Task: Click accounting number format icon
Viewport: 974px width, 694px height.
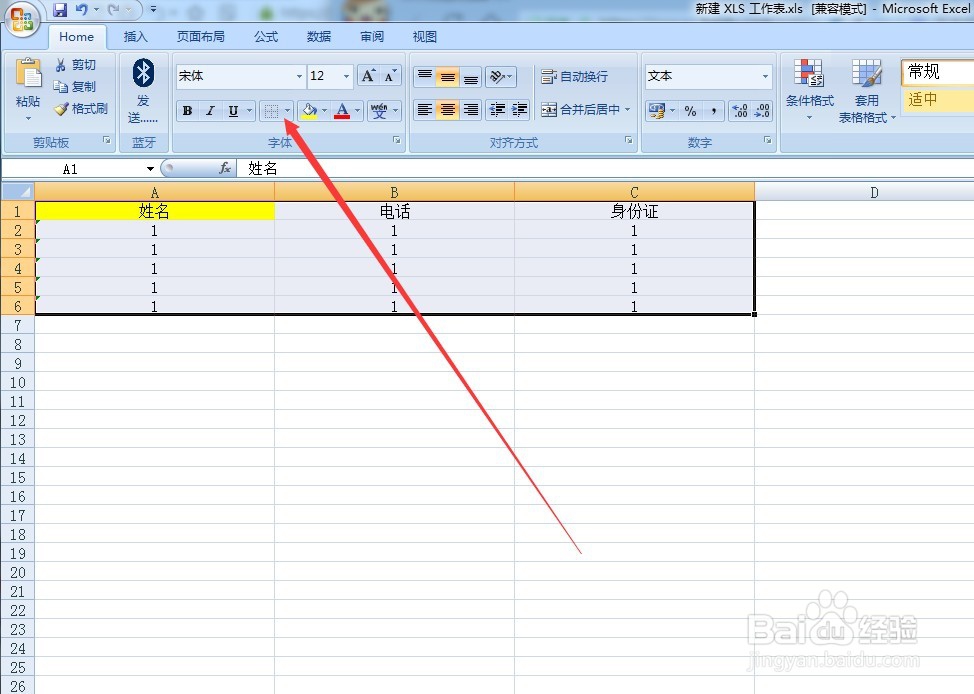Action: [657, 111]
